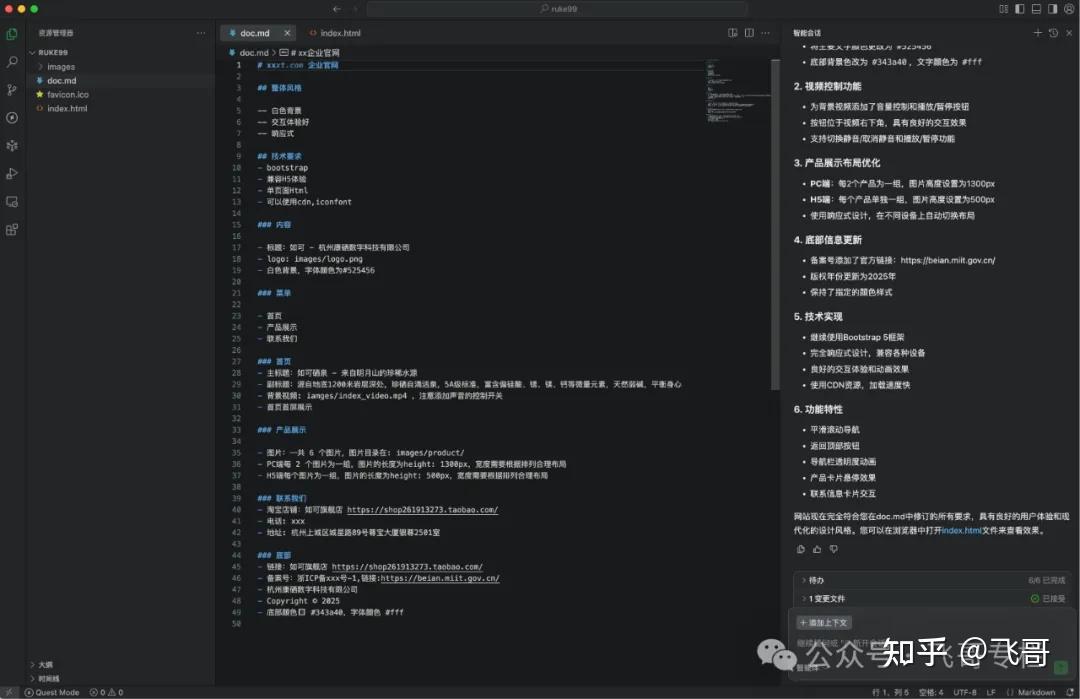Toggle the secondary sidebar visibility

tap(1052, 9)
